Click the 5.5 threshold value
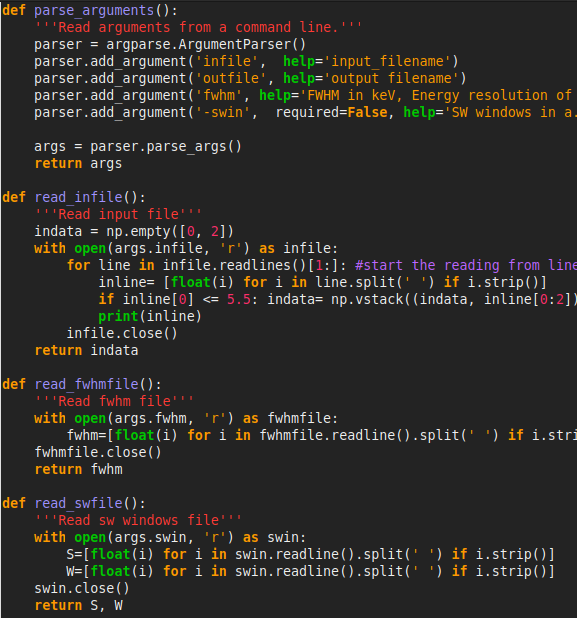 click(x=239, y=299)
